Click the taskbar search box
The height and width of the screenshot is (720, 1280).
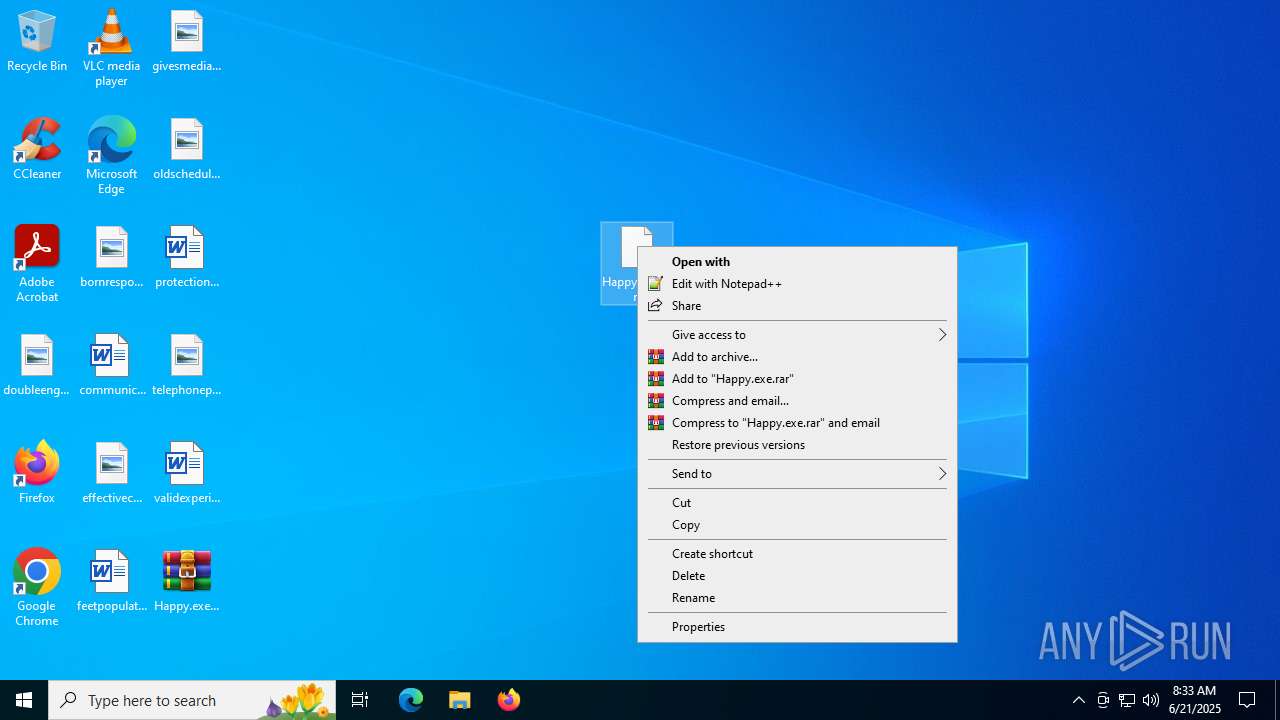pos(192,700)
